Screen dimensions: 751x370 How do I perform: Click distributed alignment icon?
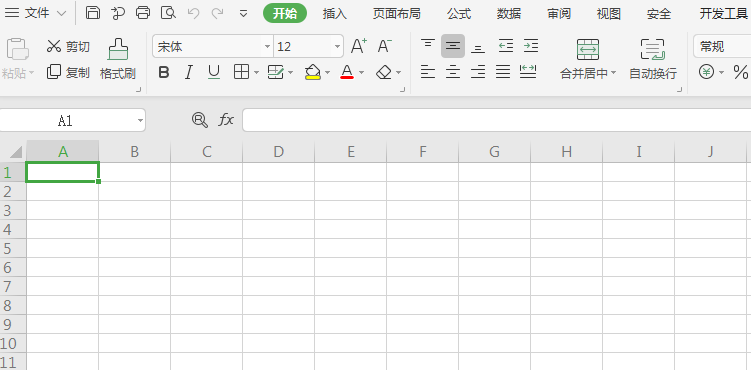click(528, 72)
